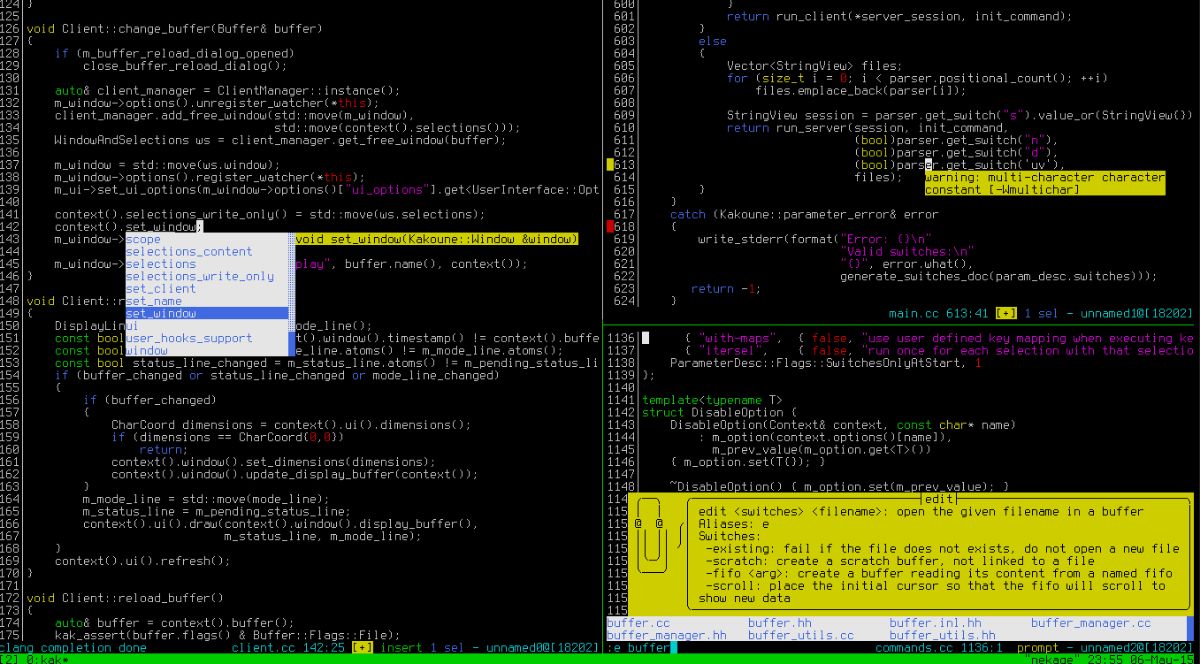
Task: Click 'unnamed0@[18202]' client name
Action: pos(543,648)
